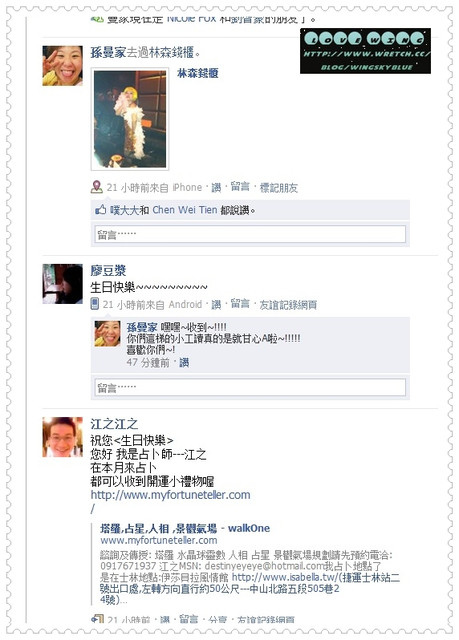Open the 林森錢櫃 check-in photo
The height and width of the screenshot is (640, 459).
pos(130,119)
